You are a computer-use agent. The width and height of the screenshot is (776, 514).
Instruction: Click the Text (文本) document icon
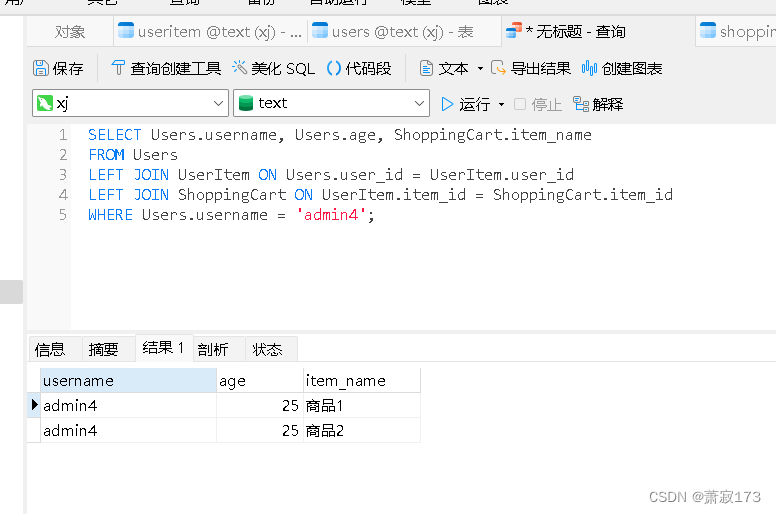[x=426, y=68]
